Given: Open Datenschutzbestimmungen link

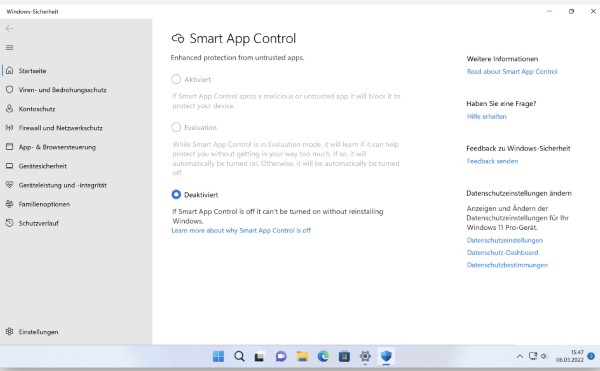Looking at the screenshot, I should (507, 265).
